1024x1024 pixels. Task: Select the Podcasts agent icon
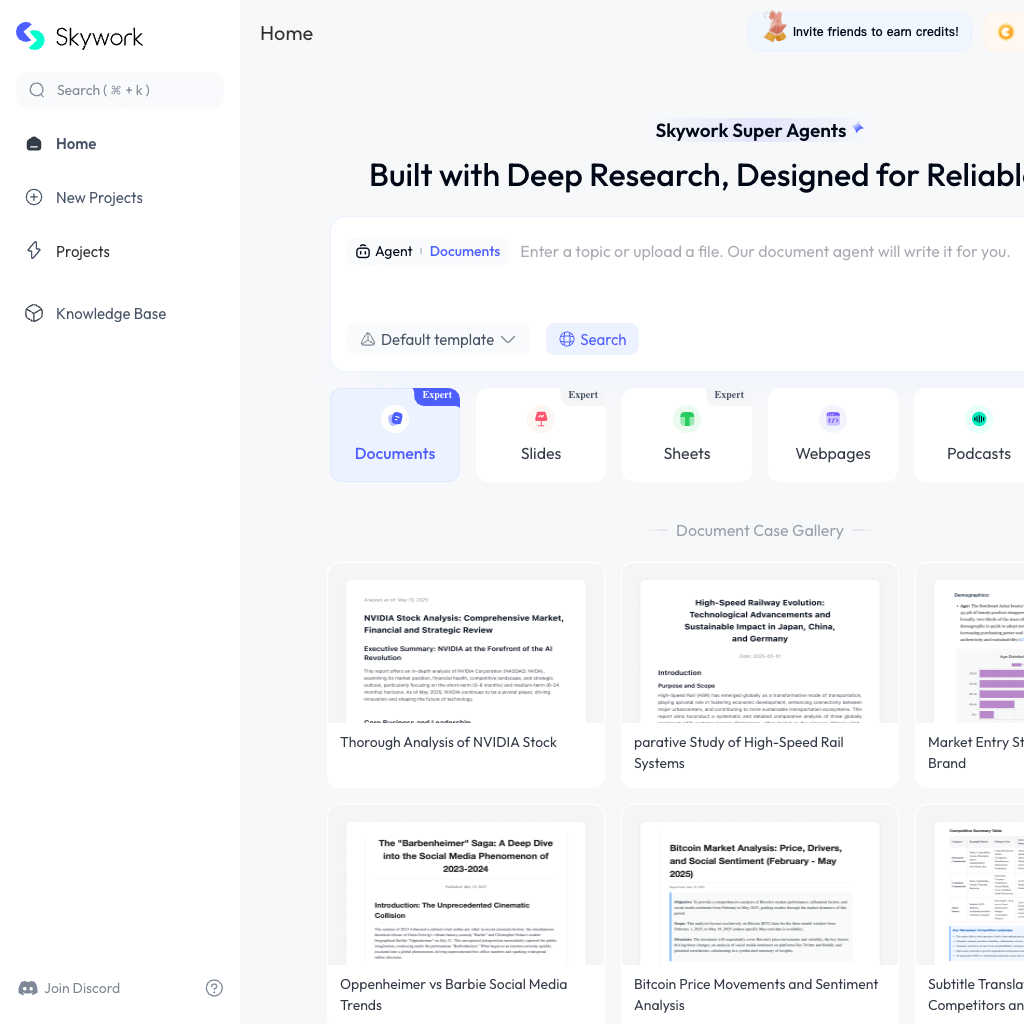tap(979, 419)
